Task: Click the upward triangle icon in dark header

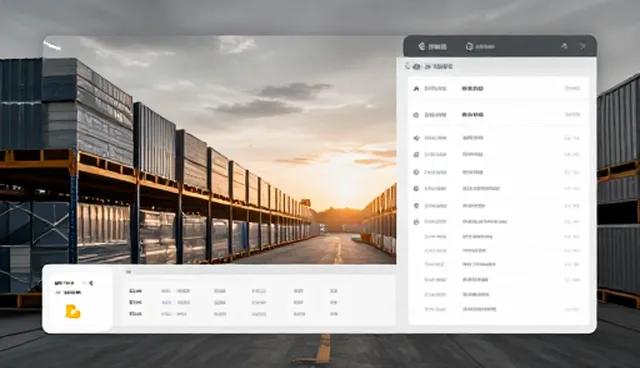Action: coord(564,46)
